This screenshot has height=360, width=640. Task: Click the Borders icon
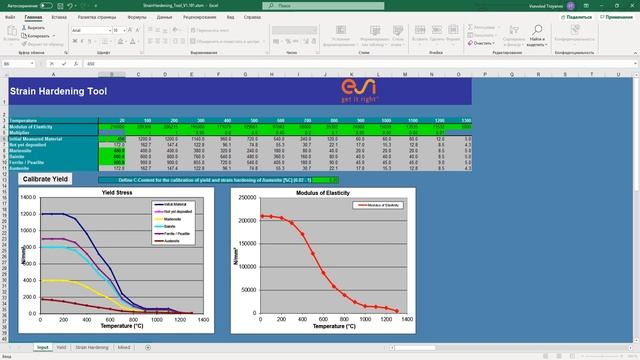coord(105,41)
